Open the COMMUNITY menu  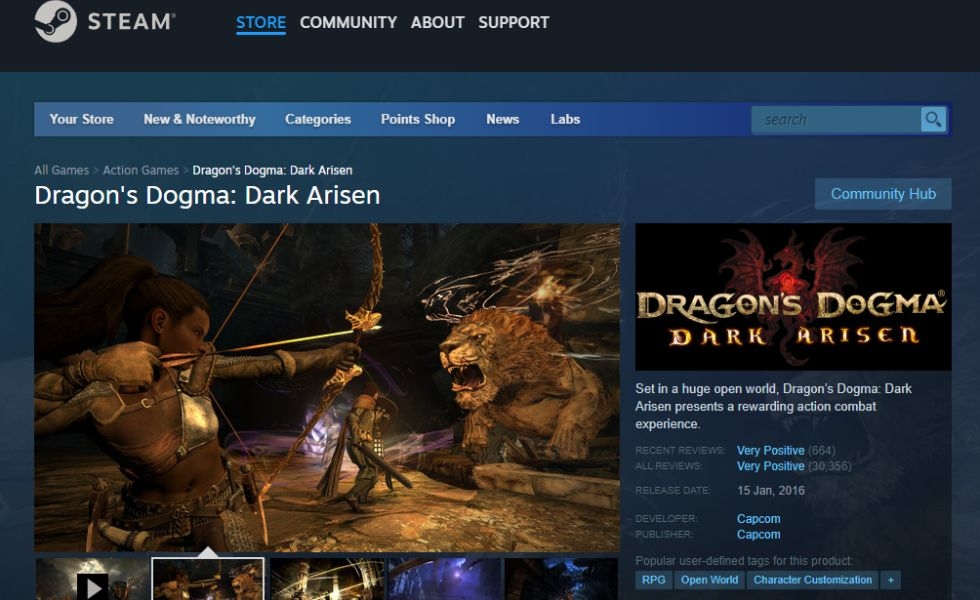click(x=348, y=22)
